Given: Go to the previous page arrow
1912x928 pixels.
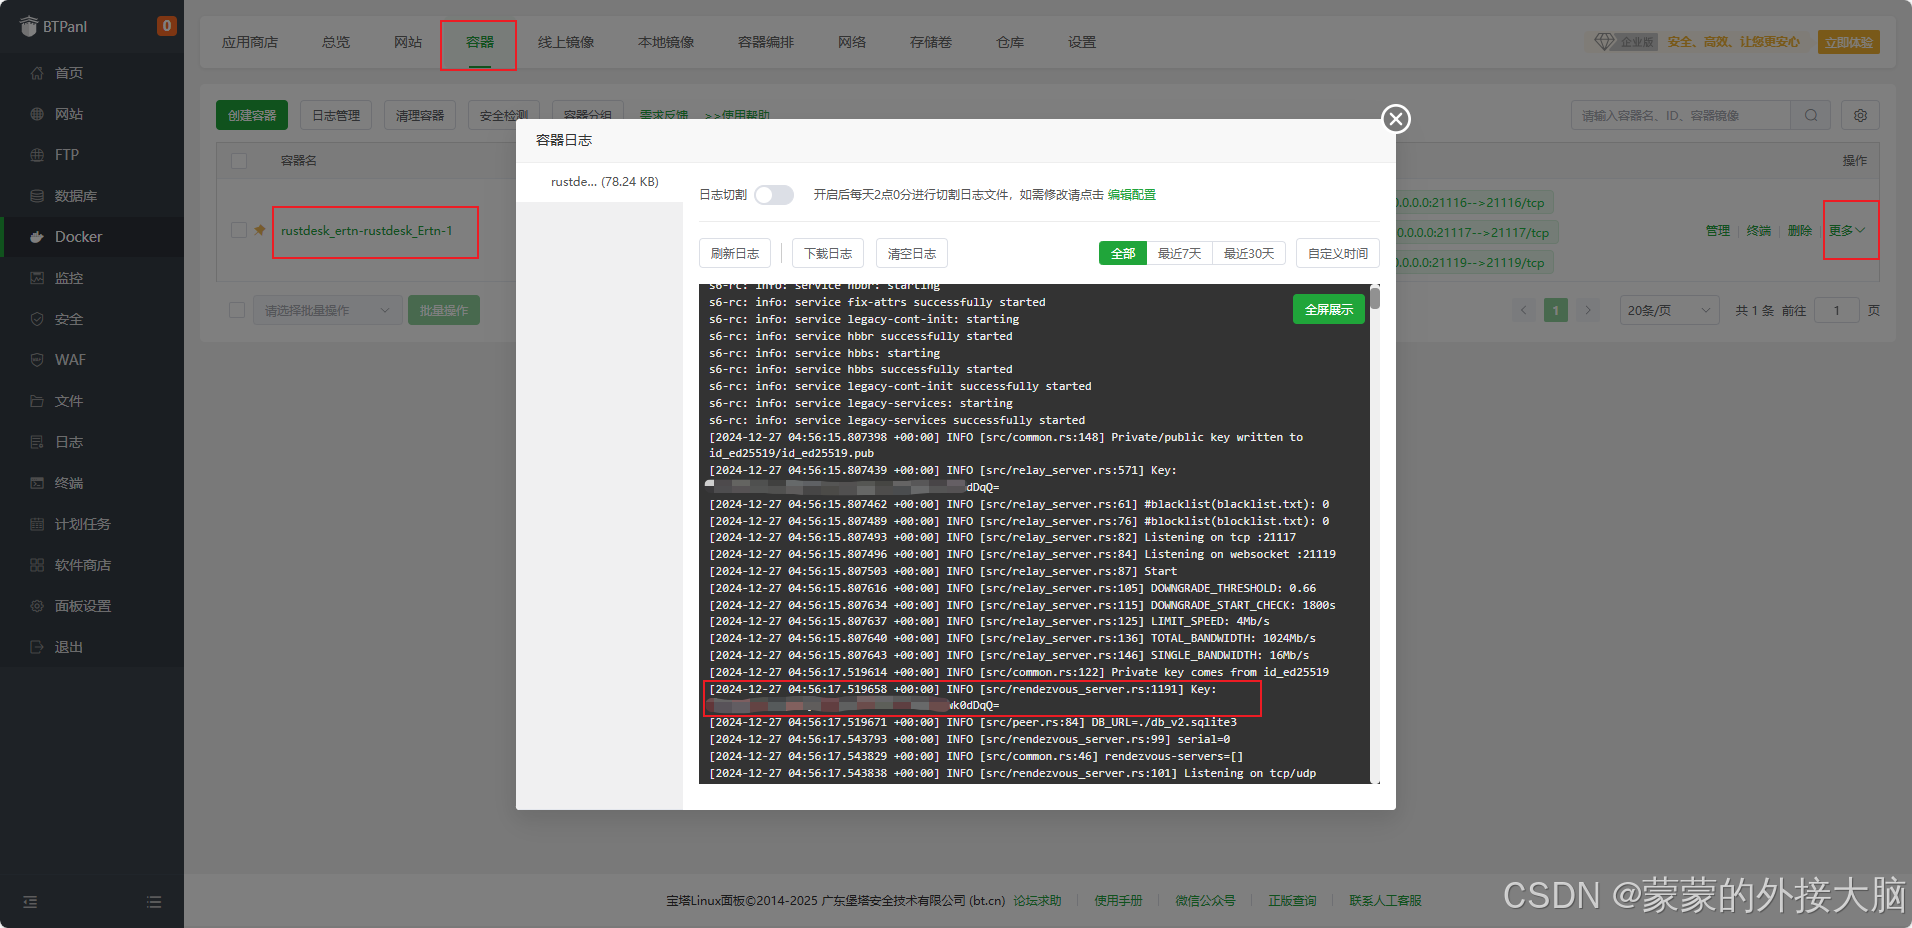Looking at the screenshot, I should tap(1524, 310).
